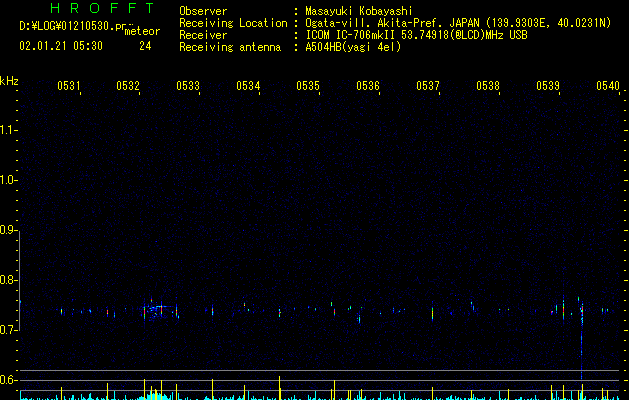This screenshot has height=400, width=629.
Task: Click the 0539 time marker
Action: (x=548, y=85)
